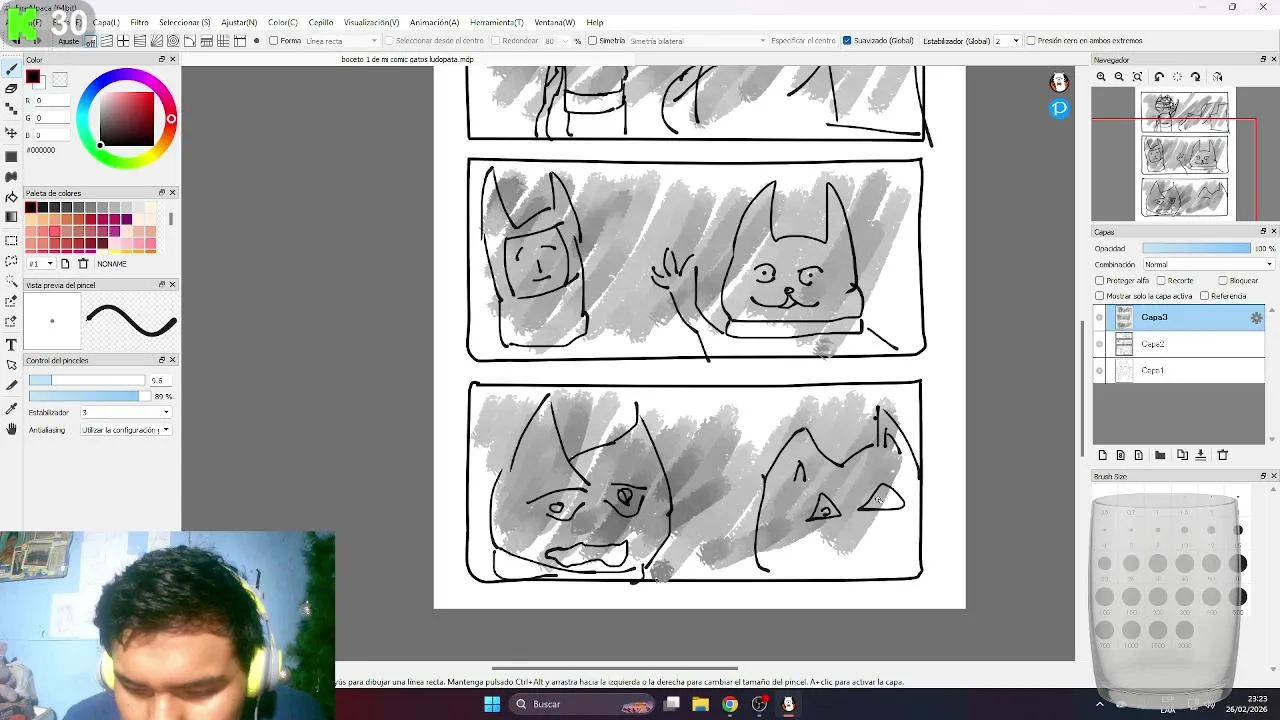Select the Move tool
The width and height of the screenshot is (1280, 720).
tap(11, 132)
